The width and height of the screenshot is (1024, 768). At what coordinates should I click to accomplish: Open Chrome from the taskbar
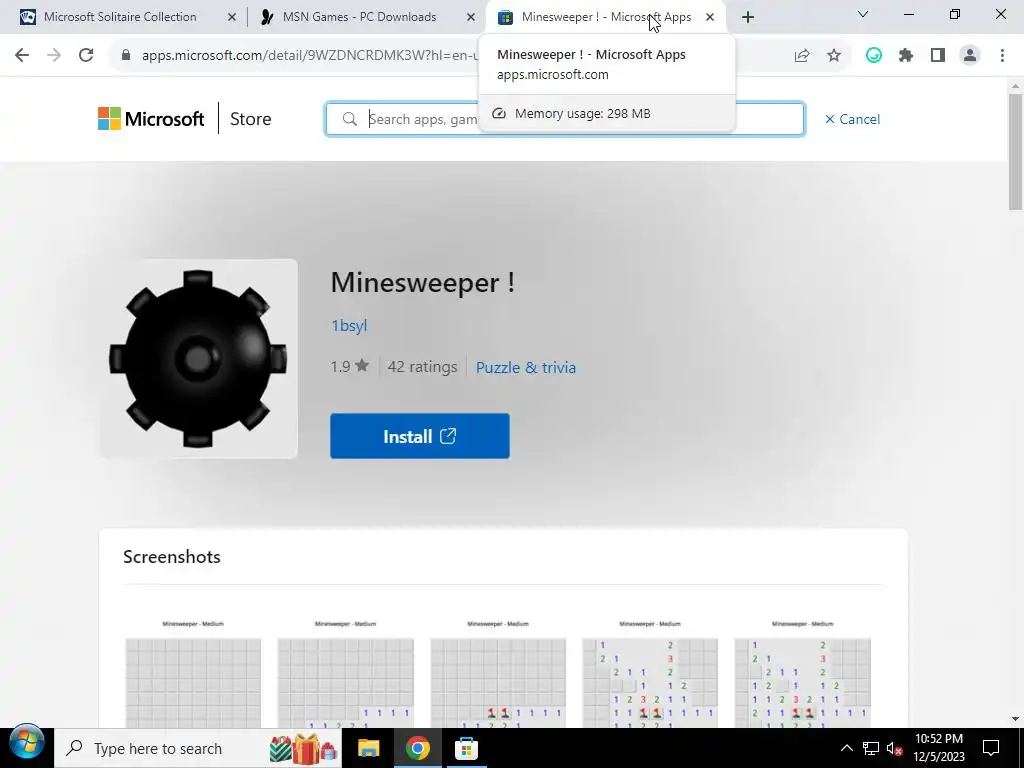[x=417, y=748]
